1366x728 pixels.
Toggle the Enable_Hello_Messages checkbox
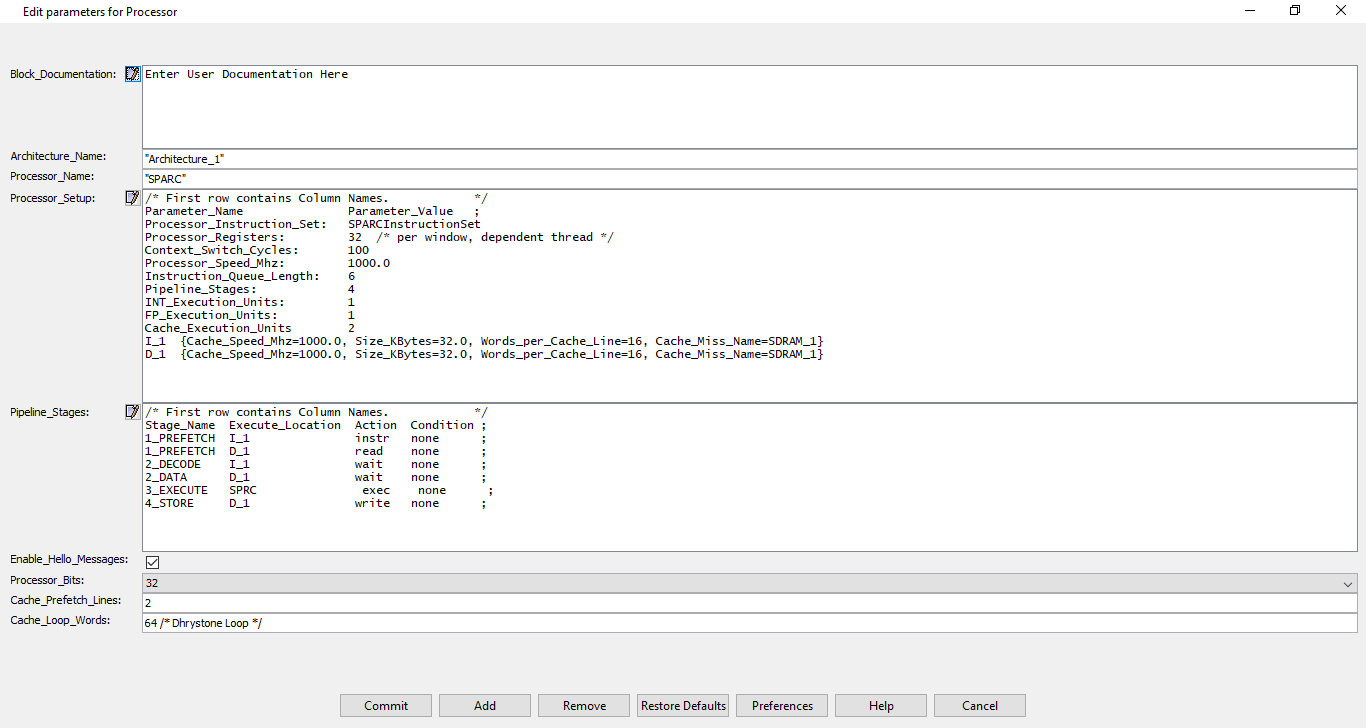coord(153,562)
